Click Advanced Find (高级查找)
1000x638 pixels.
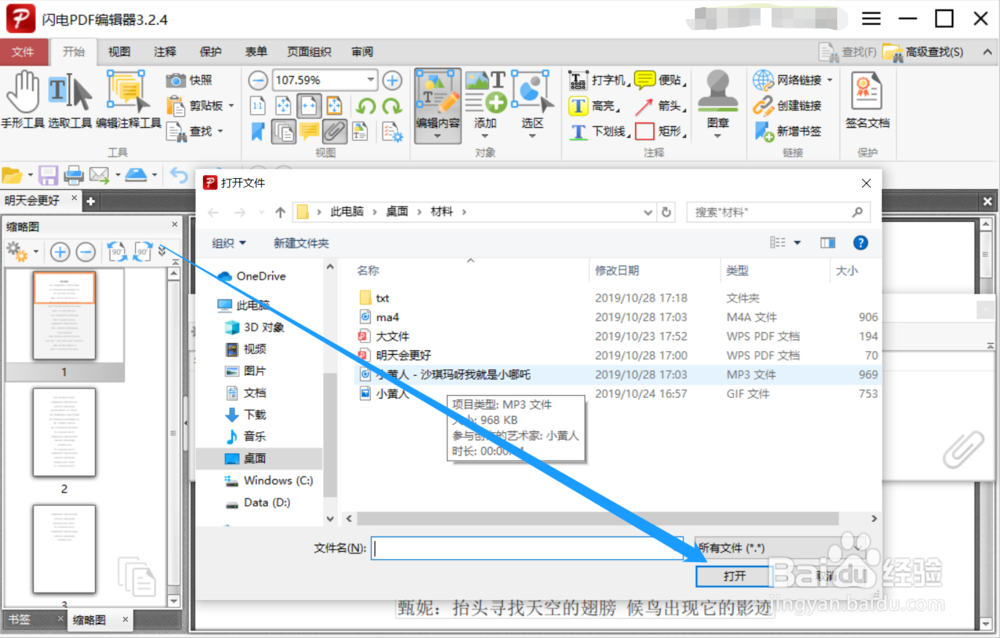pyautogui.click(x=923, y=52)
